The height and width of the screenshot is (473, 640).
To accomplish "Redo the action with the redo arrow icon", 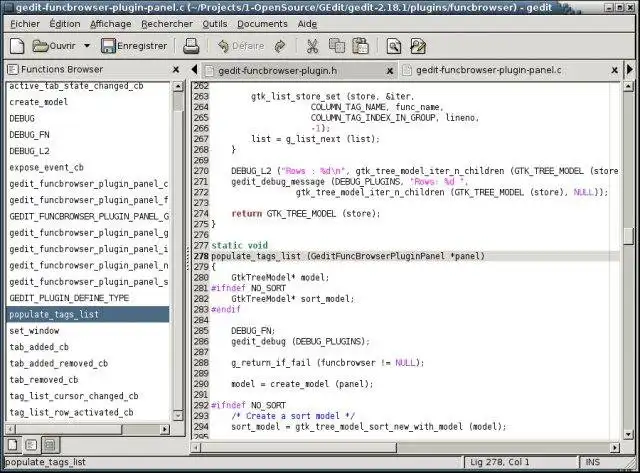I will point(280,46).
